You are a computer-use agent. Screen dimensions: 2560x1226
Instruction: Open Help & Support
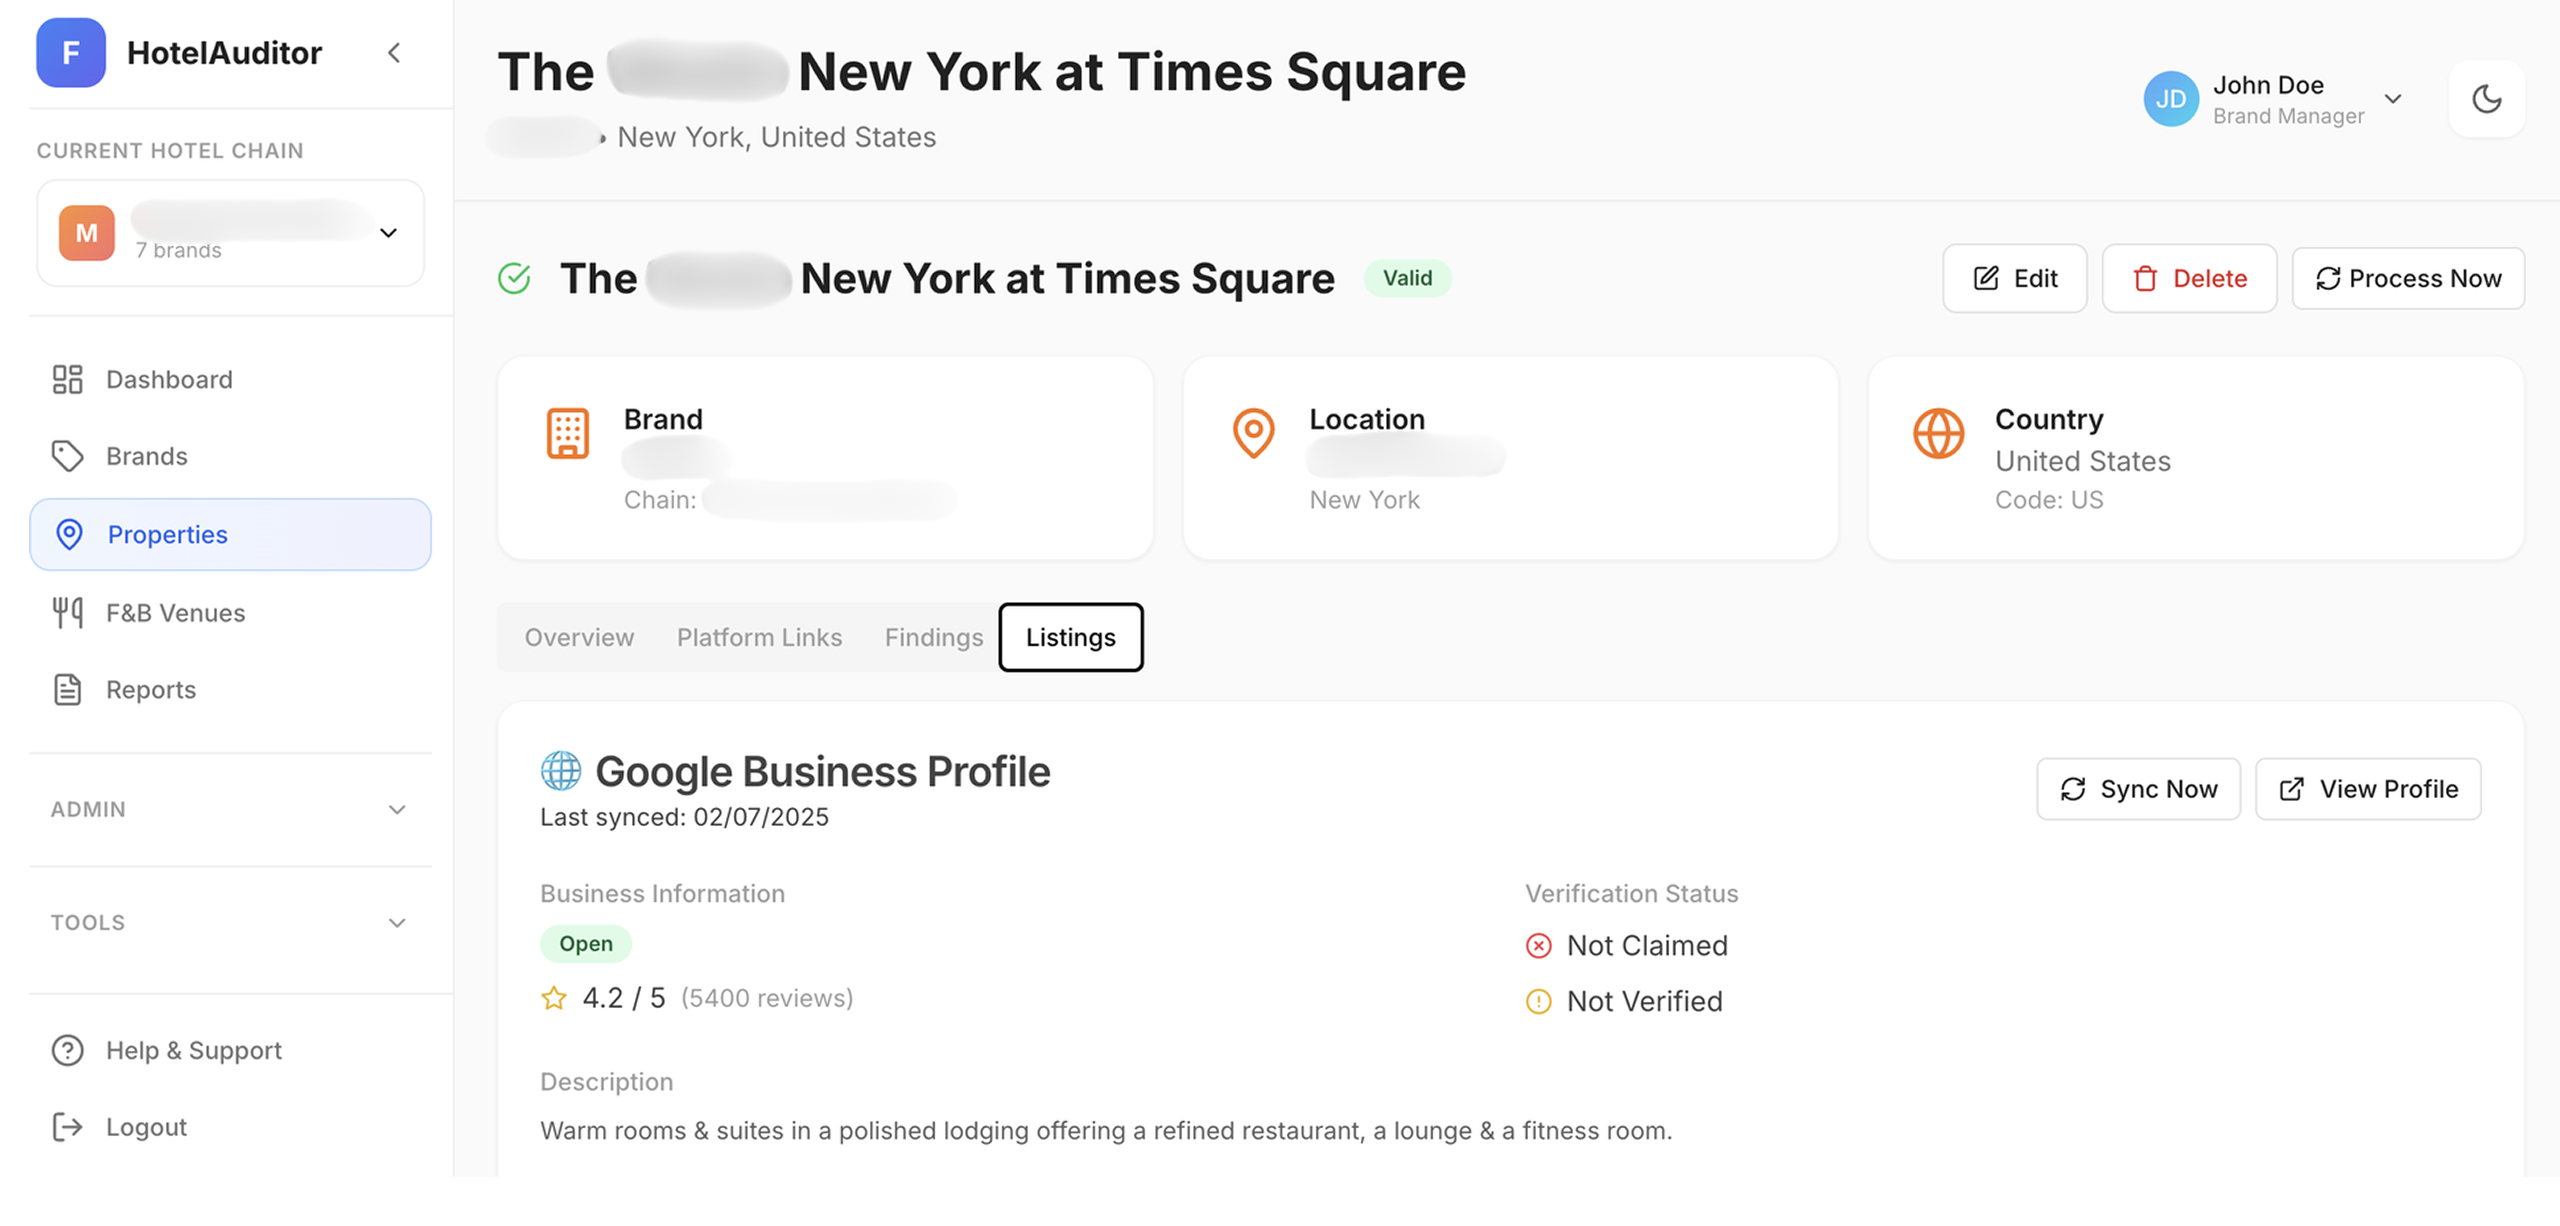193,1050
